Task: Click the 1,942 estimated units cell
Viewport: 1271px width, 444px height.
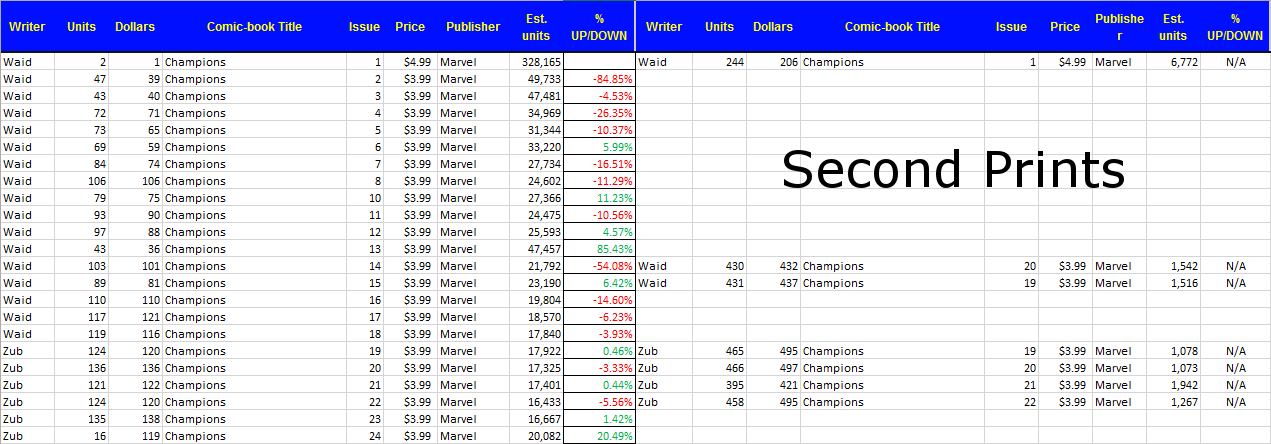Action: click(x=1183, y=385)
